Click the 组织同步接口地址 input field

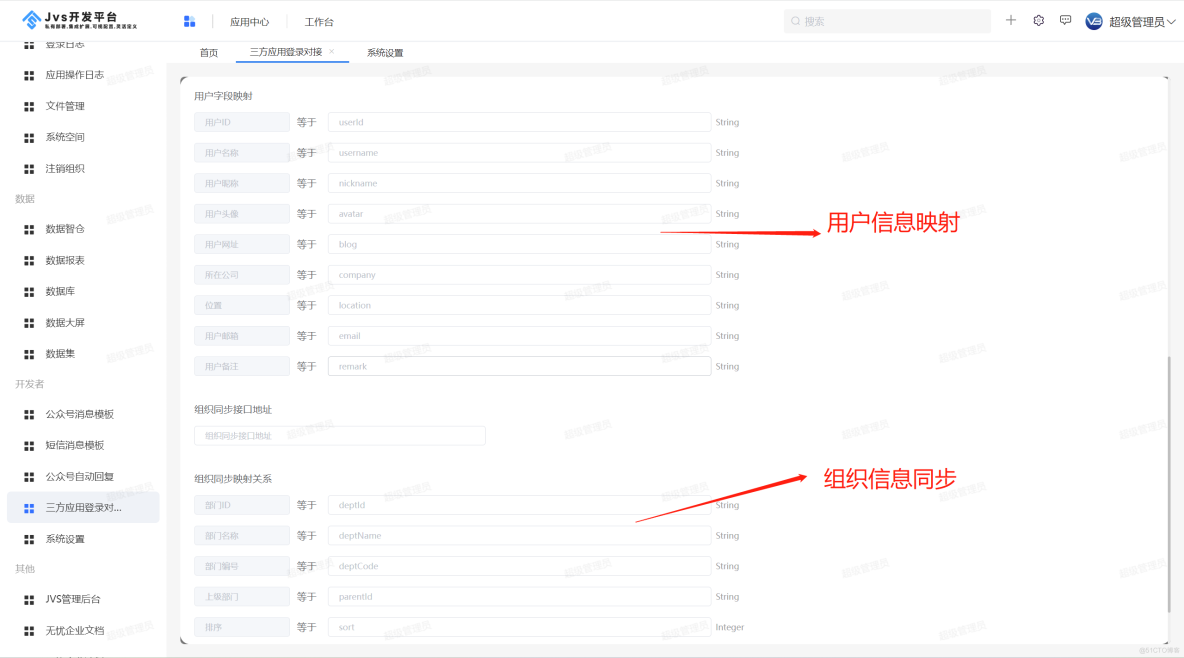point(340,436)
